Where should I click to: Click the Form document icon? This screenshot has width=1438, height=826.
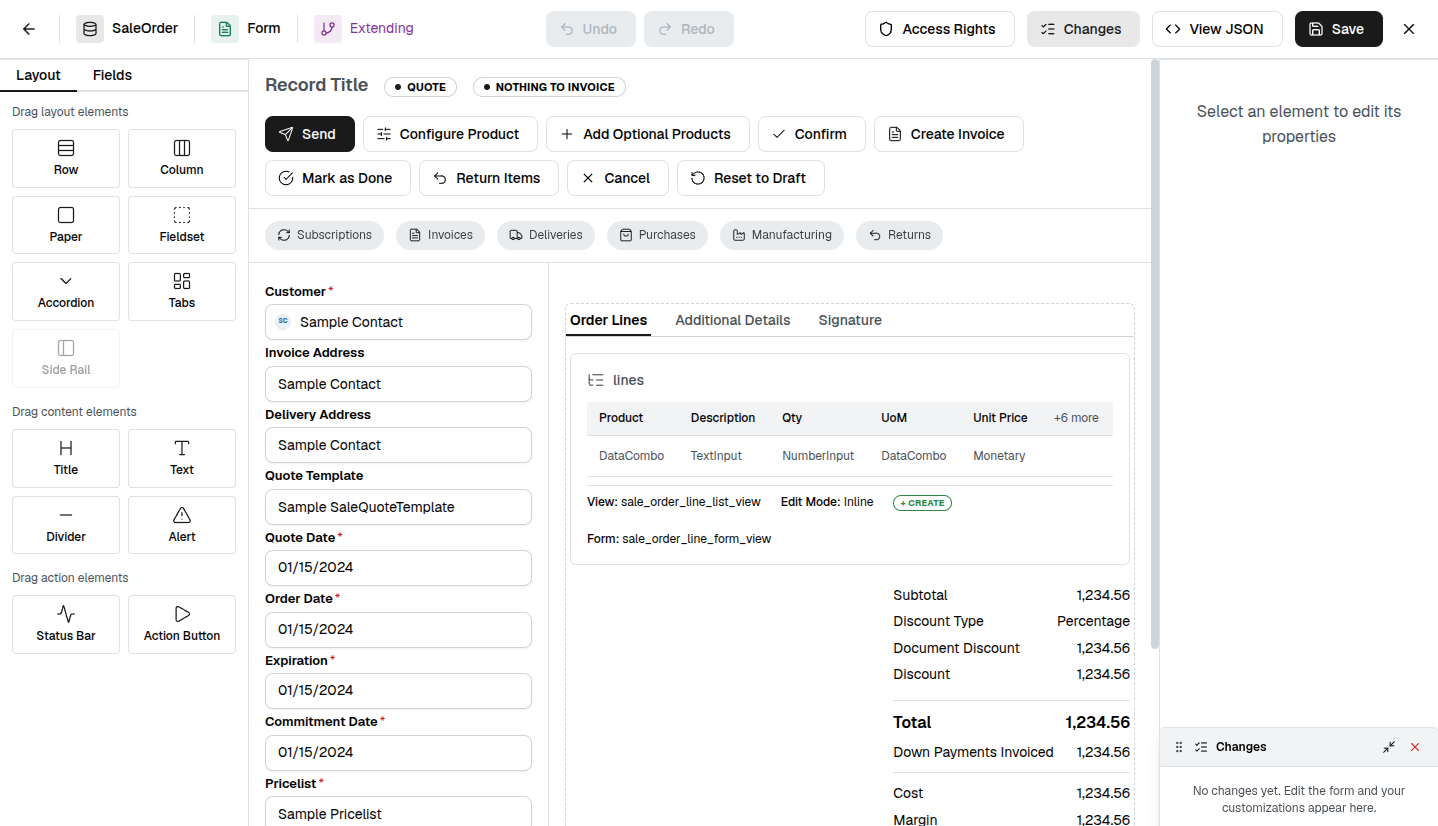(x=225, y=29)
